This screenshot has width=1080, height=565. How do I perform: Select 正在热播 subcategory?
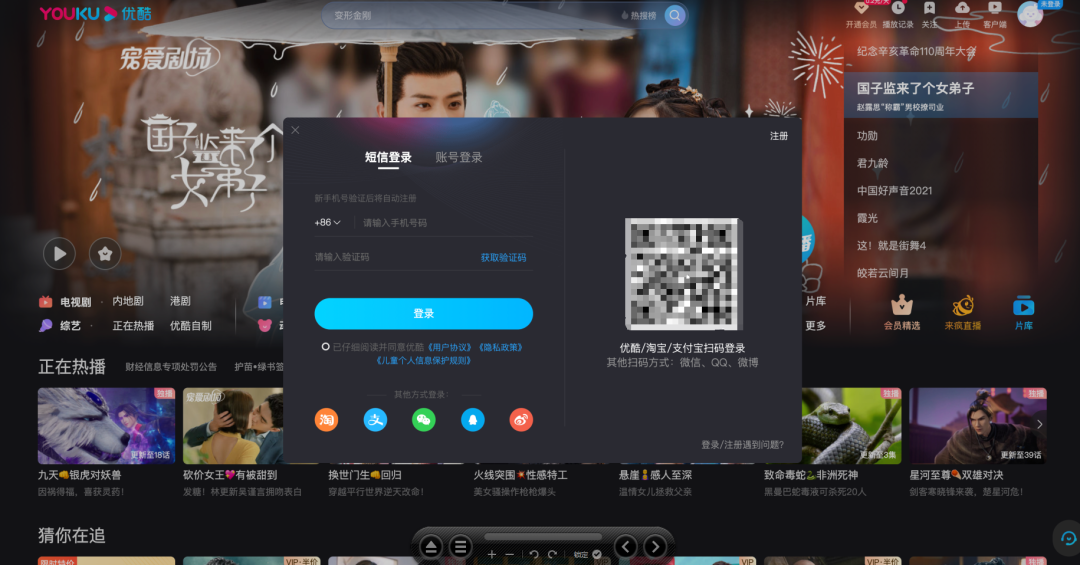point(133,325)
